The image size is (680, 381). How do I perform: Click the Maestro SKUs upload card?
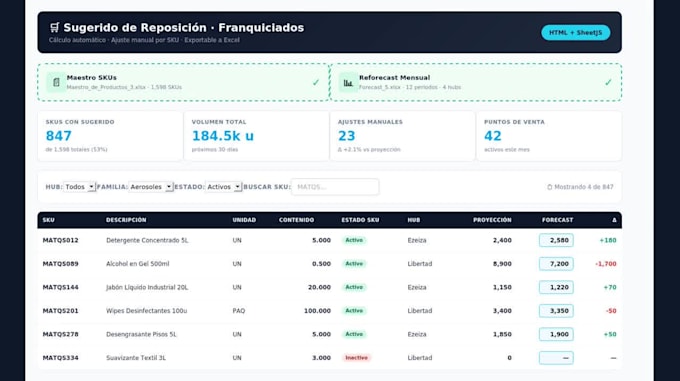pos(183,82)
